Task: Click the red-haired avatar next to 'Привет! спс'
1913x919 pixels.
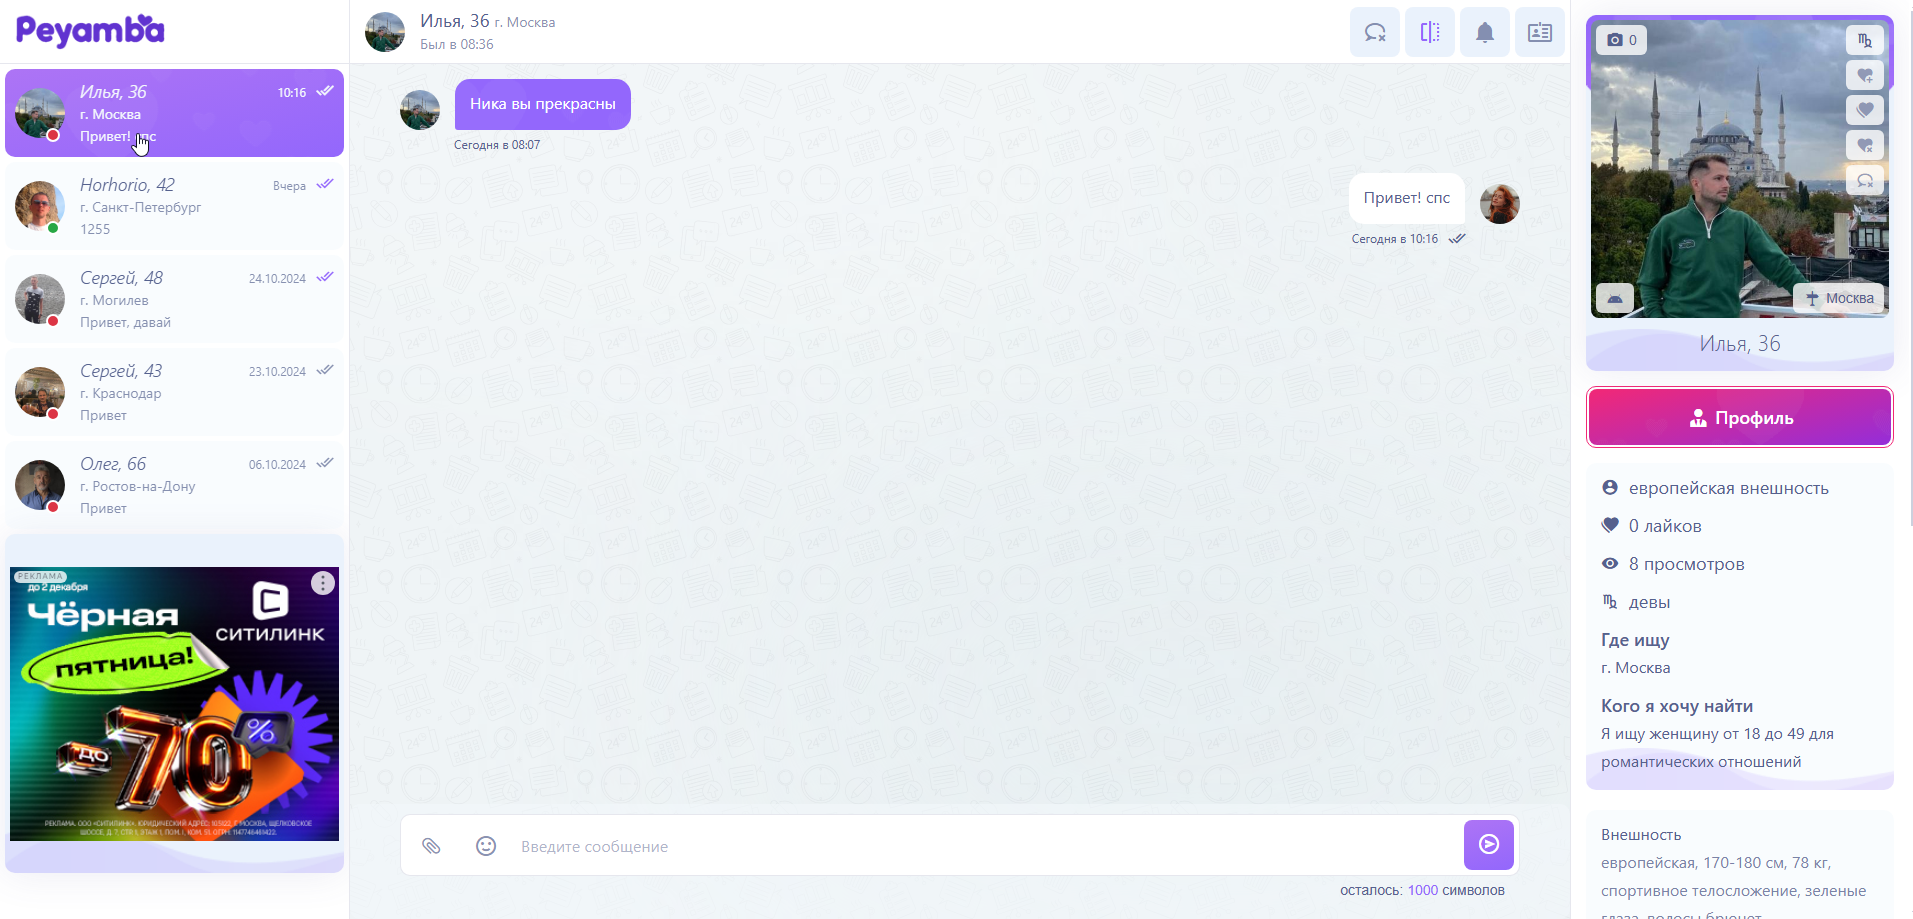Action: [1500, 204]
